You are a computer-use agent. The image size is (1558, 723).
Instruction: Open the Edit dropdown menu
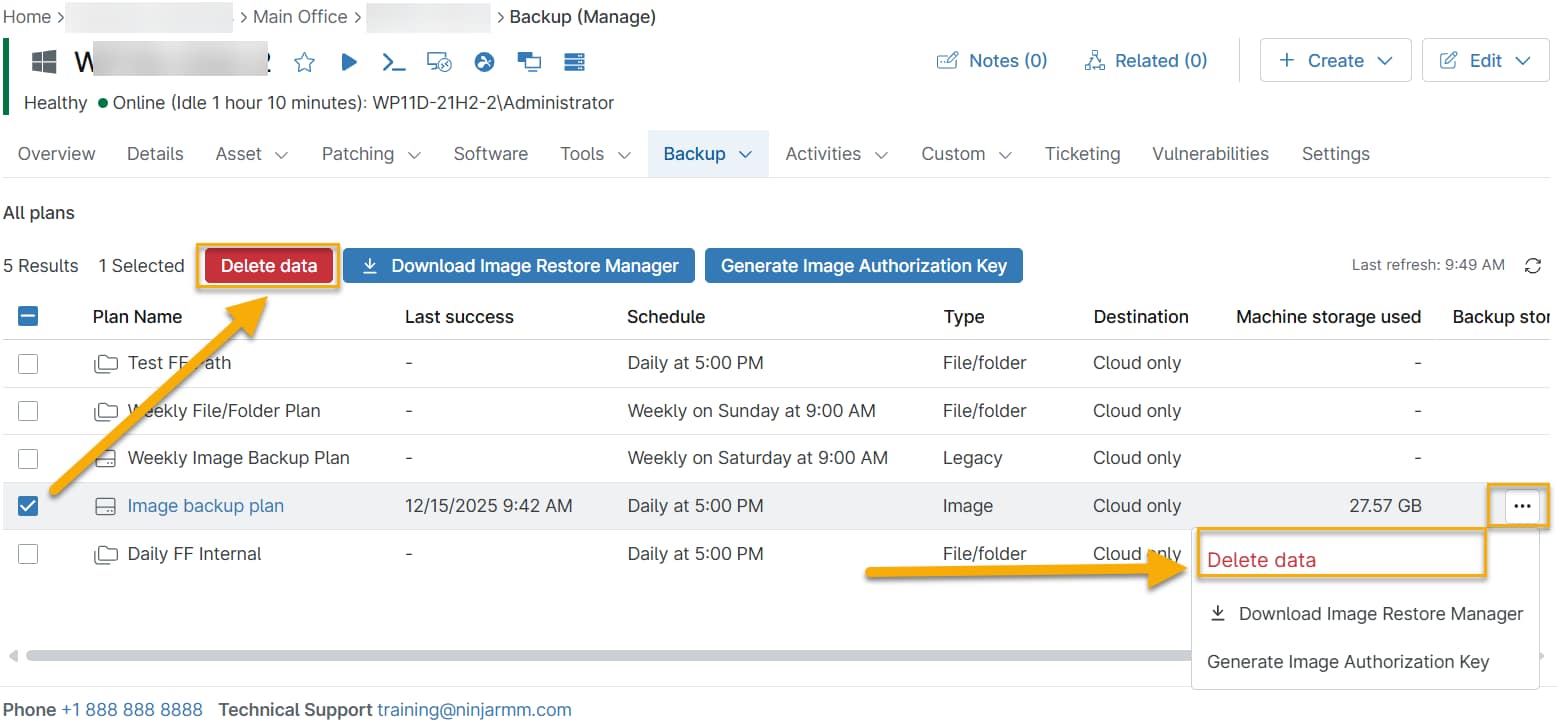click(1485, 61)
